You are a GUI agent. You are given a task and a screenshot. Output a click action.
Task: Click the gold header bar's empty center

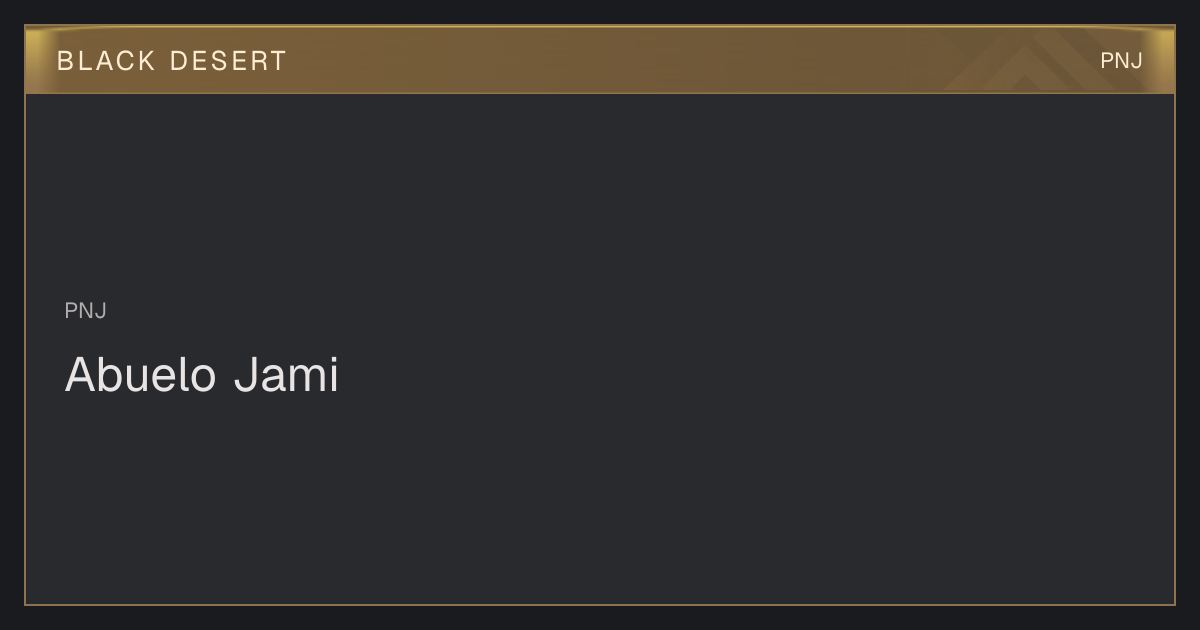coord(600,60)
